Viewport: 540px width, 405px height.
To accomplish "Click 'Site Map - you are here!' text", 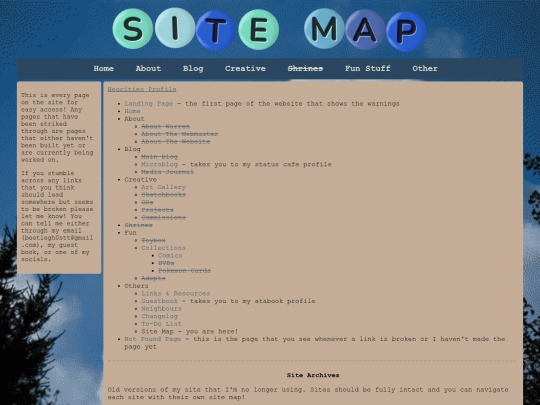I will click(190, 331).
